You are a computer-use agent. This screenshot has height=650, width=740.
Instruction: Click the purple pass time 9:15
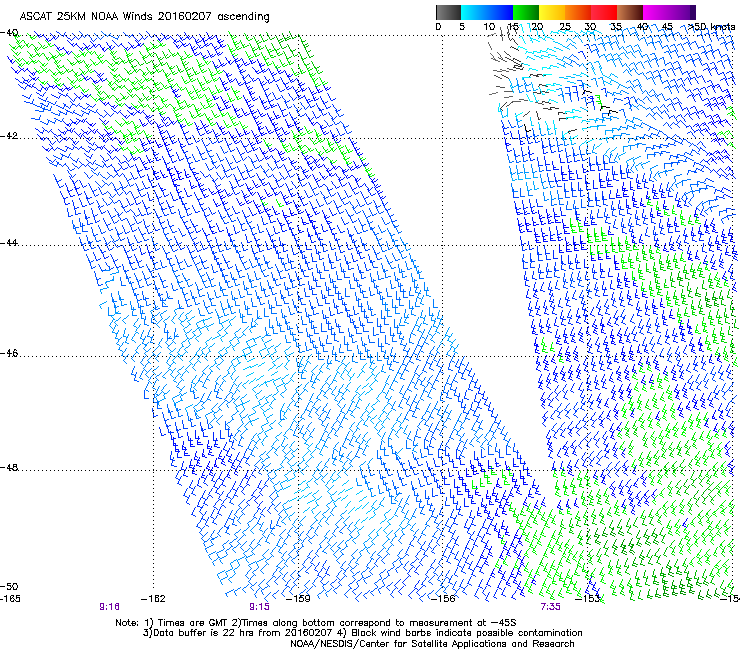(x=260, y=607)
